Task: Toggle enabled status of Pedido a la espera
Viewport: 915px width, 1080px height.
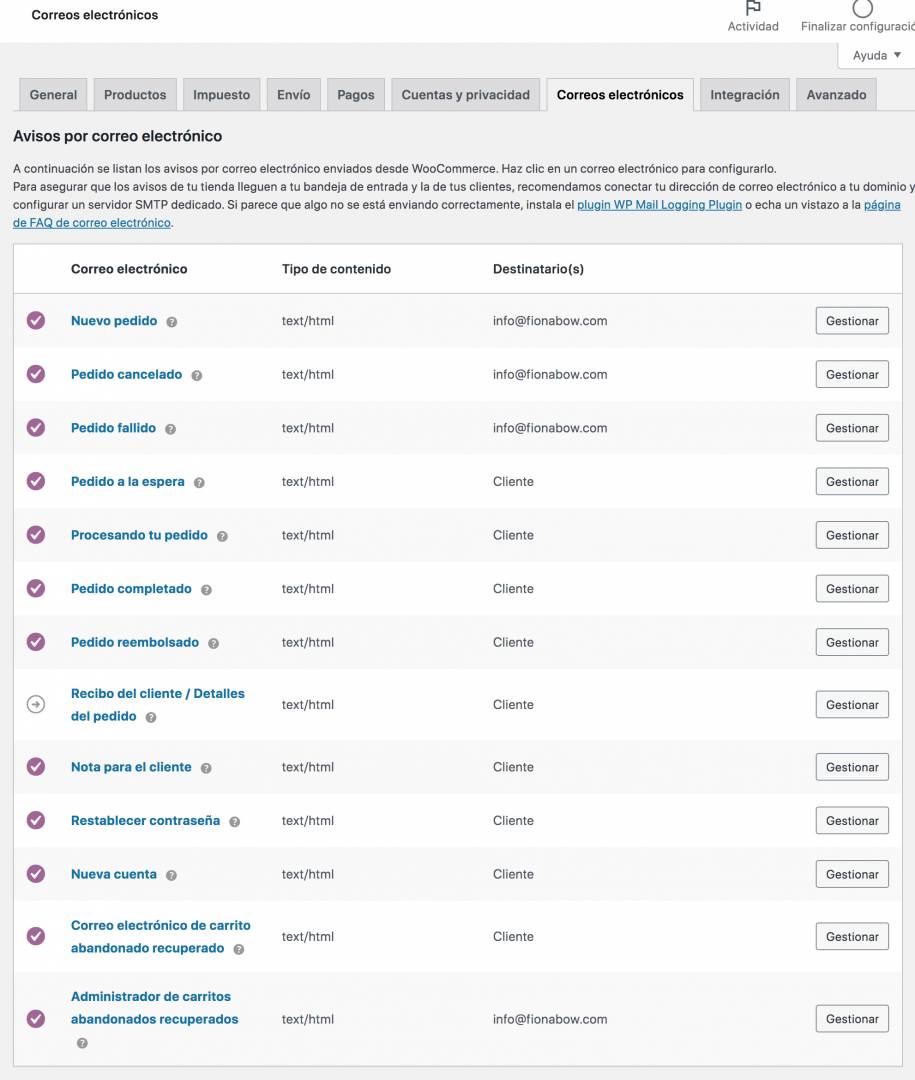Action: (x=36, y=481)
